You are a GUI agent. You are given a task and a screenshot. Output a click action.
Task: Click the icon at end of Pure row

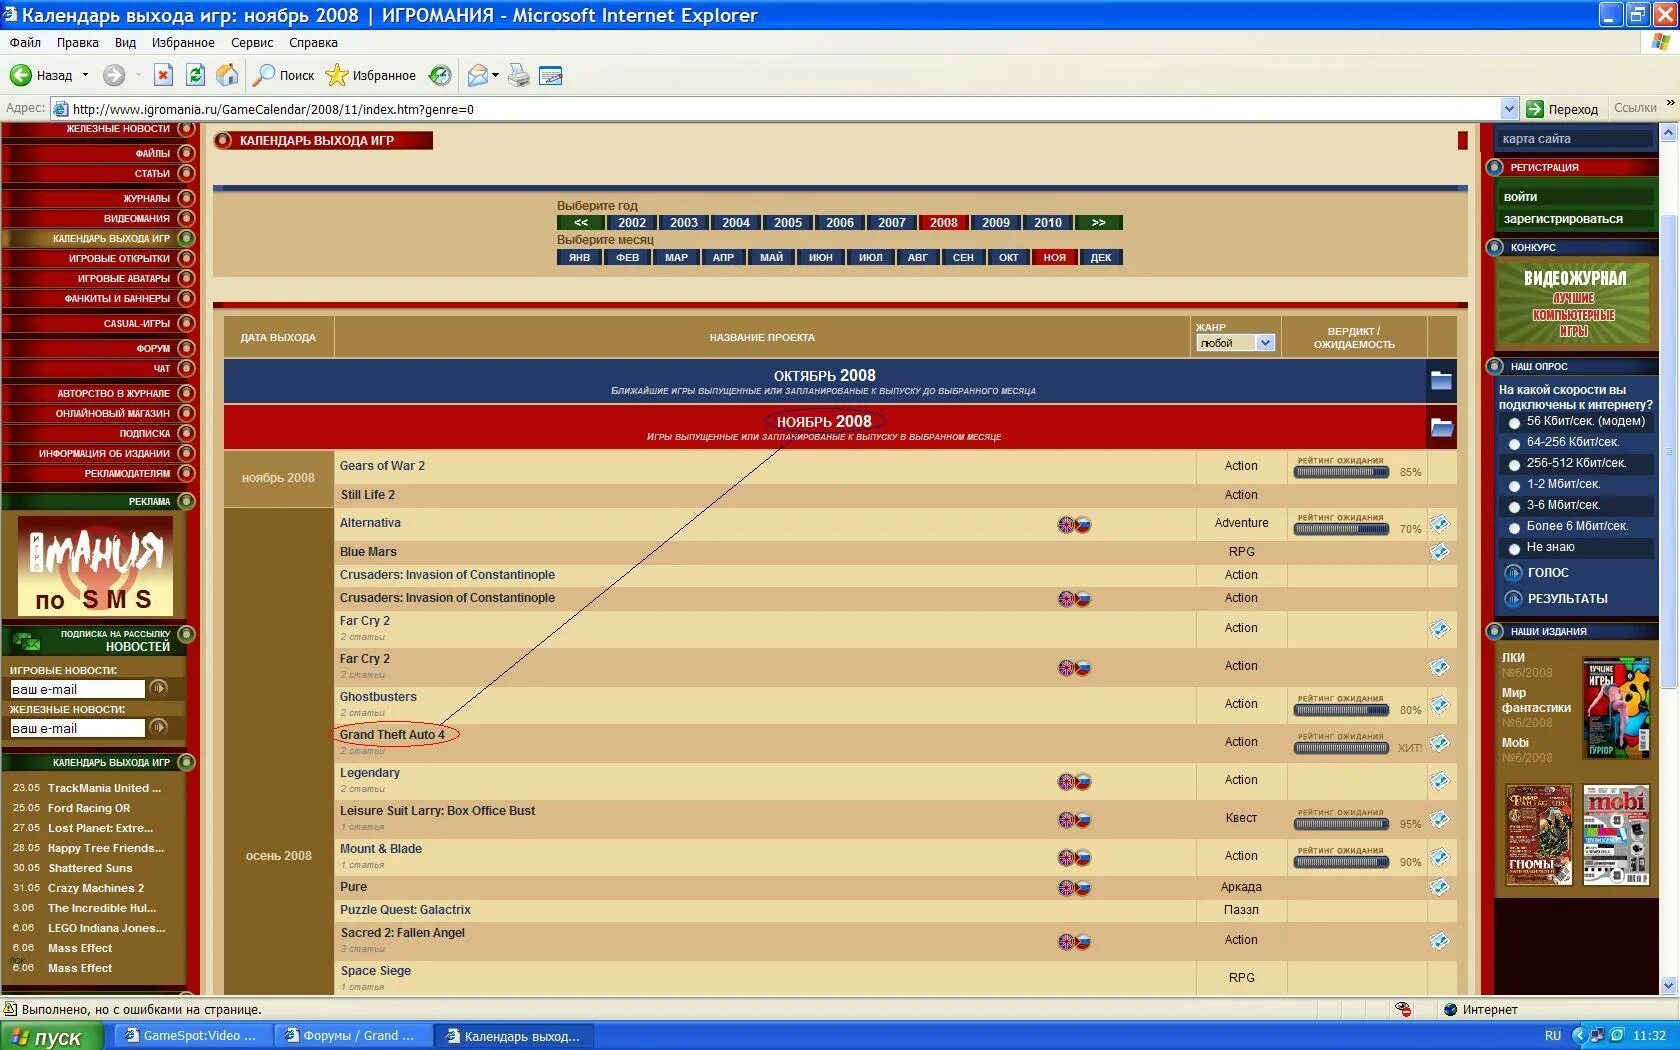(x=1439, y=887)
